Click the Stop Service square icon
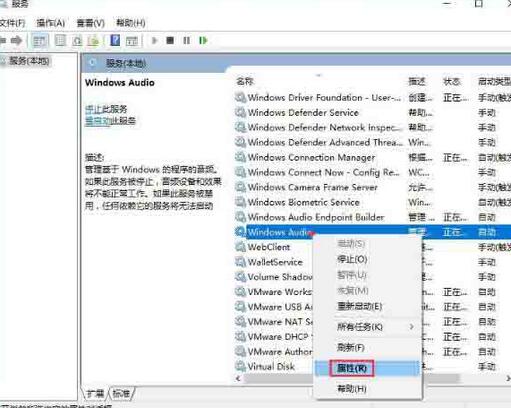The height and width of the screenshot is (408, 511). 170,41
